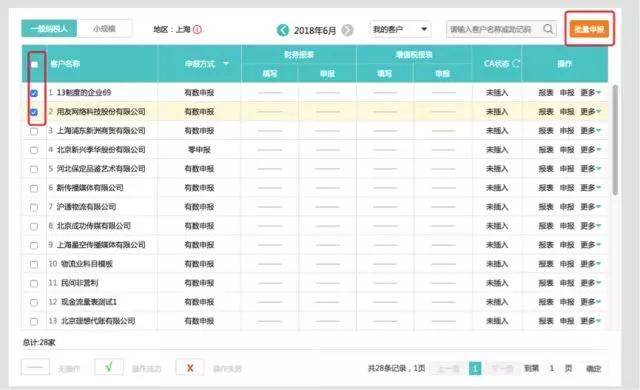Image resolution: width=640 pixels, height=390 pixels.
Task: Click the search magnifier icon
Action: point(548,29)
